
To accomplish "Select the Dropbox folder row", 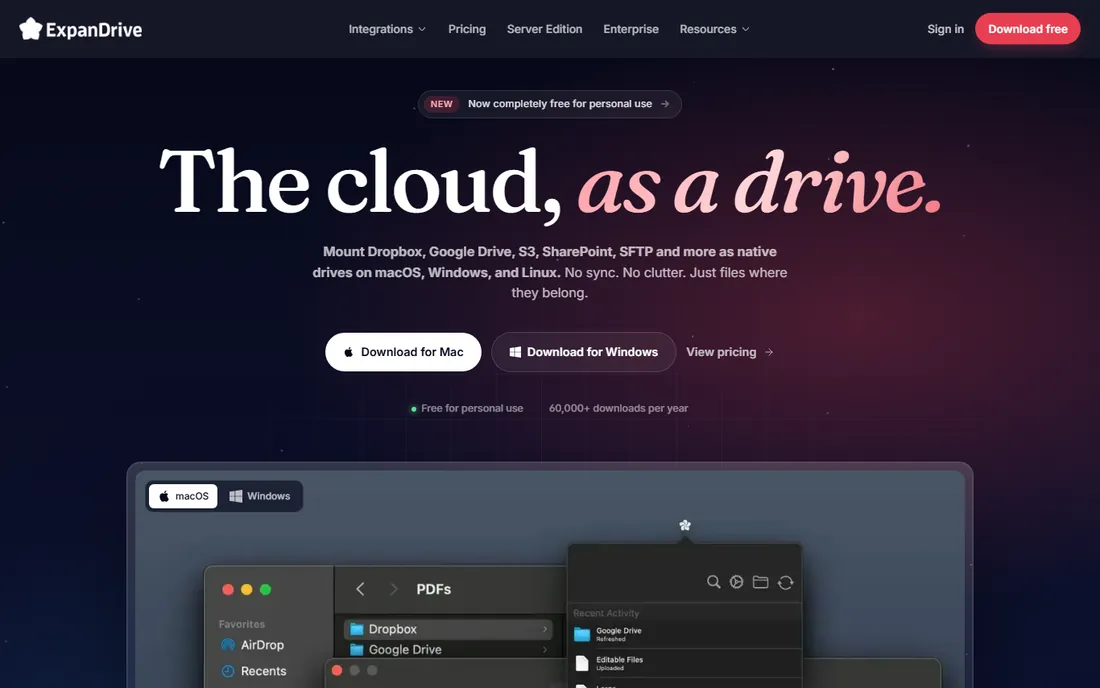I will click(449, 629).
